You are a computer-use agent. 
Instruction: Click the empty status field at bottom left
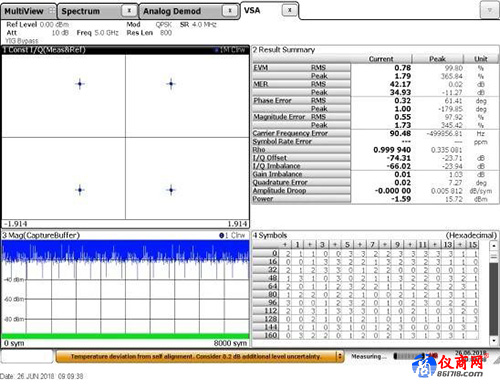coord(27,356)
